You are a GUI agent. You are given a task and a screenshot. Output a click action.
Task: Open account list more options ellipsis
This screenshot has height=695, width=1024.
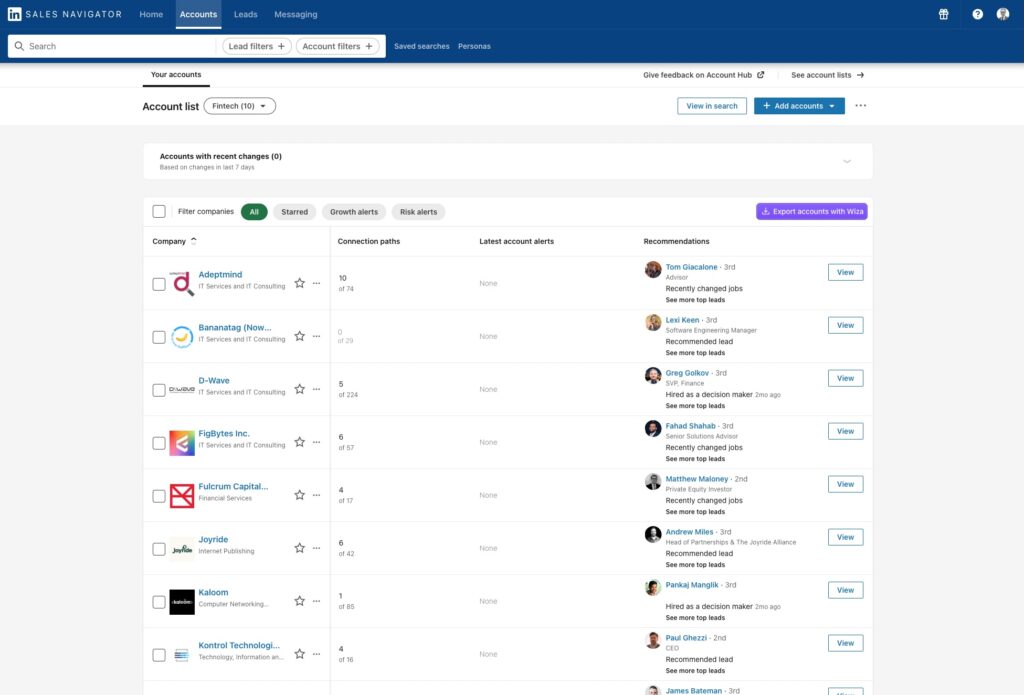(861, 105)
